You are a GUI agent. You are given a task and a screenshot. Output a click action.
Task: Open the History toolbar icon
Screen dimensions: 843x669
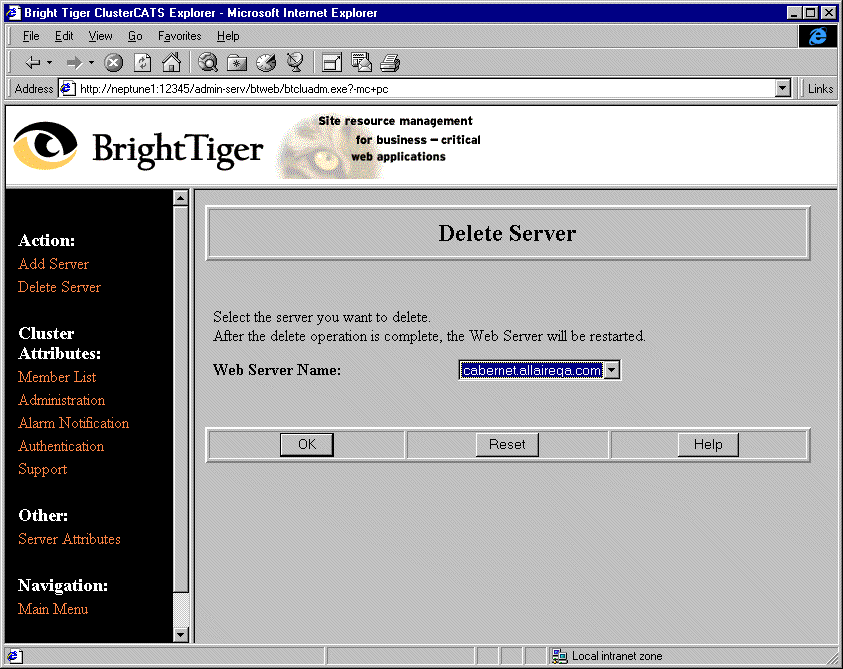266,62
